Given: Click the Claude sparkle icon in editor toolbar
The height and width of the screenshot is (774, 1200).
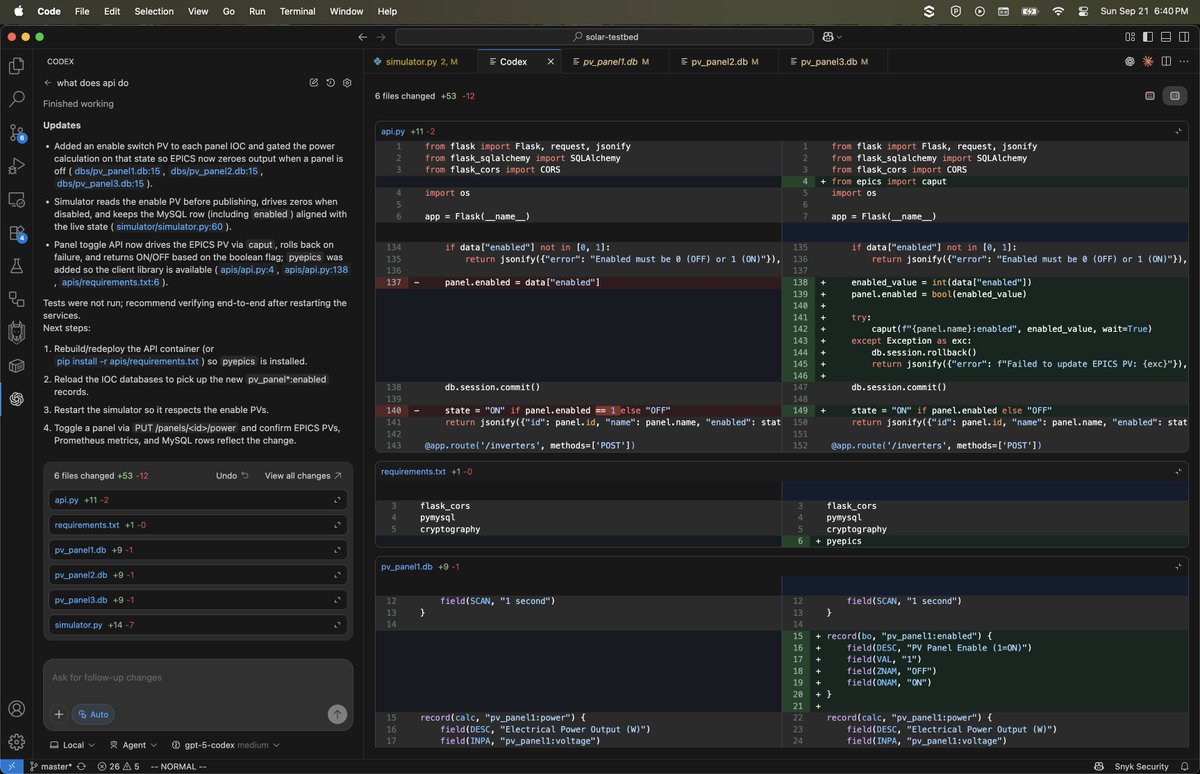Looking at the screenshot, I should pyautogui.click(x=1147, y=62).
